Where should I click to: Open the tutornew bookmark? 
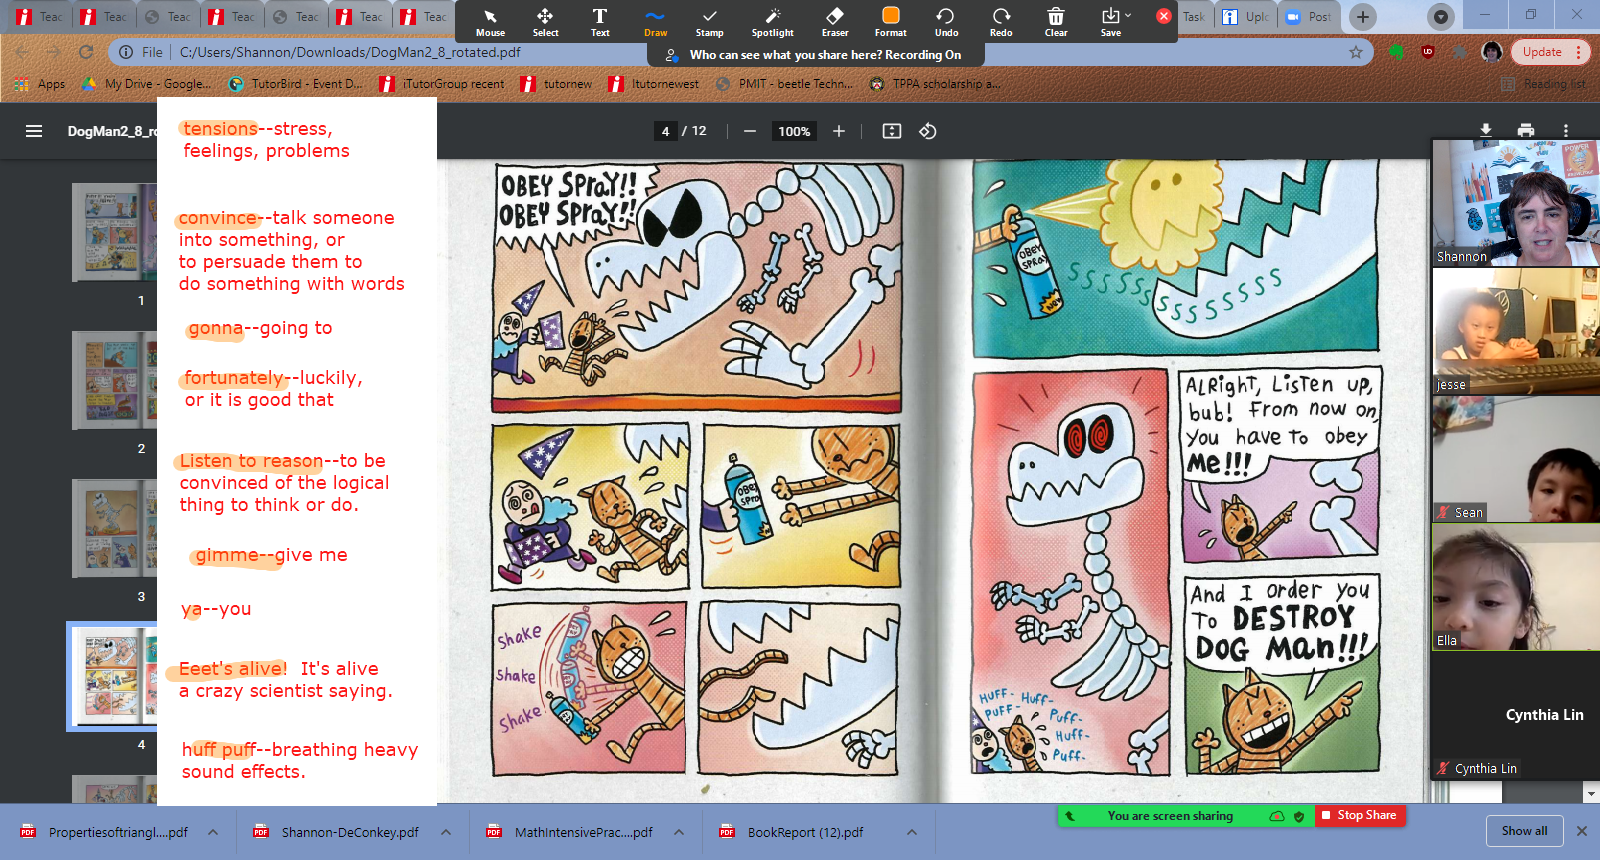click(556, 84)
